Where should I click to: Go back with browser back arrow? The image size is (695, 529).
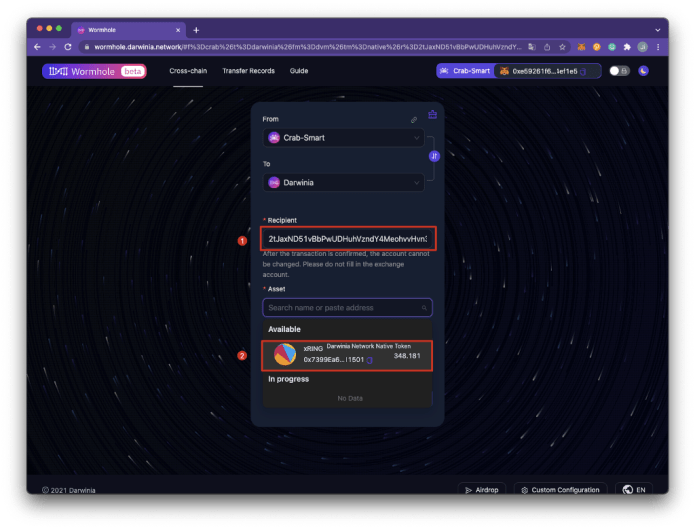[x=37, y=47]
